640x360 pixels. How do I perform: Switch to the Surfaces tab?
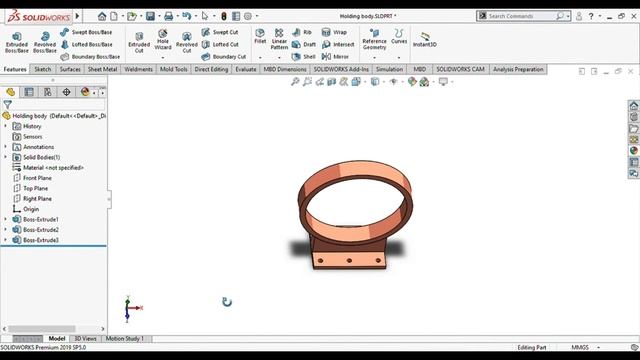tap(70, 69)
